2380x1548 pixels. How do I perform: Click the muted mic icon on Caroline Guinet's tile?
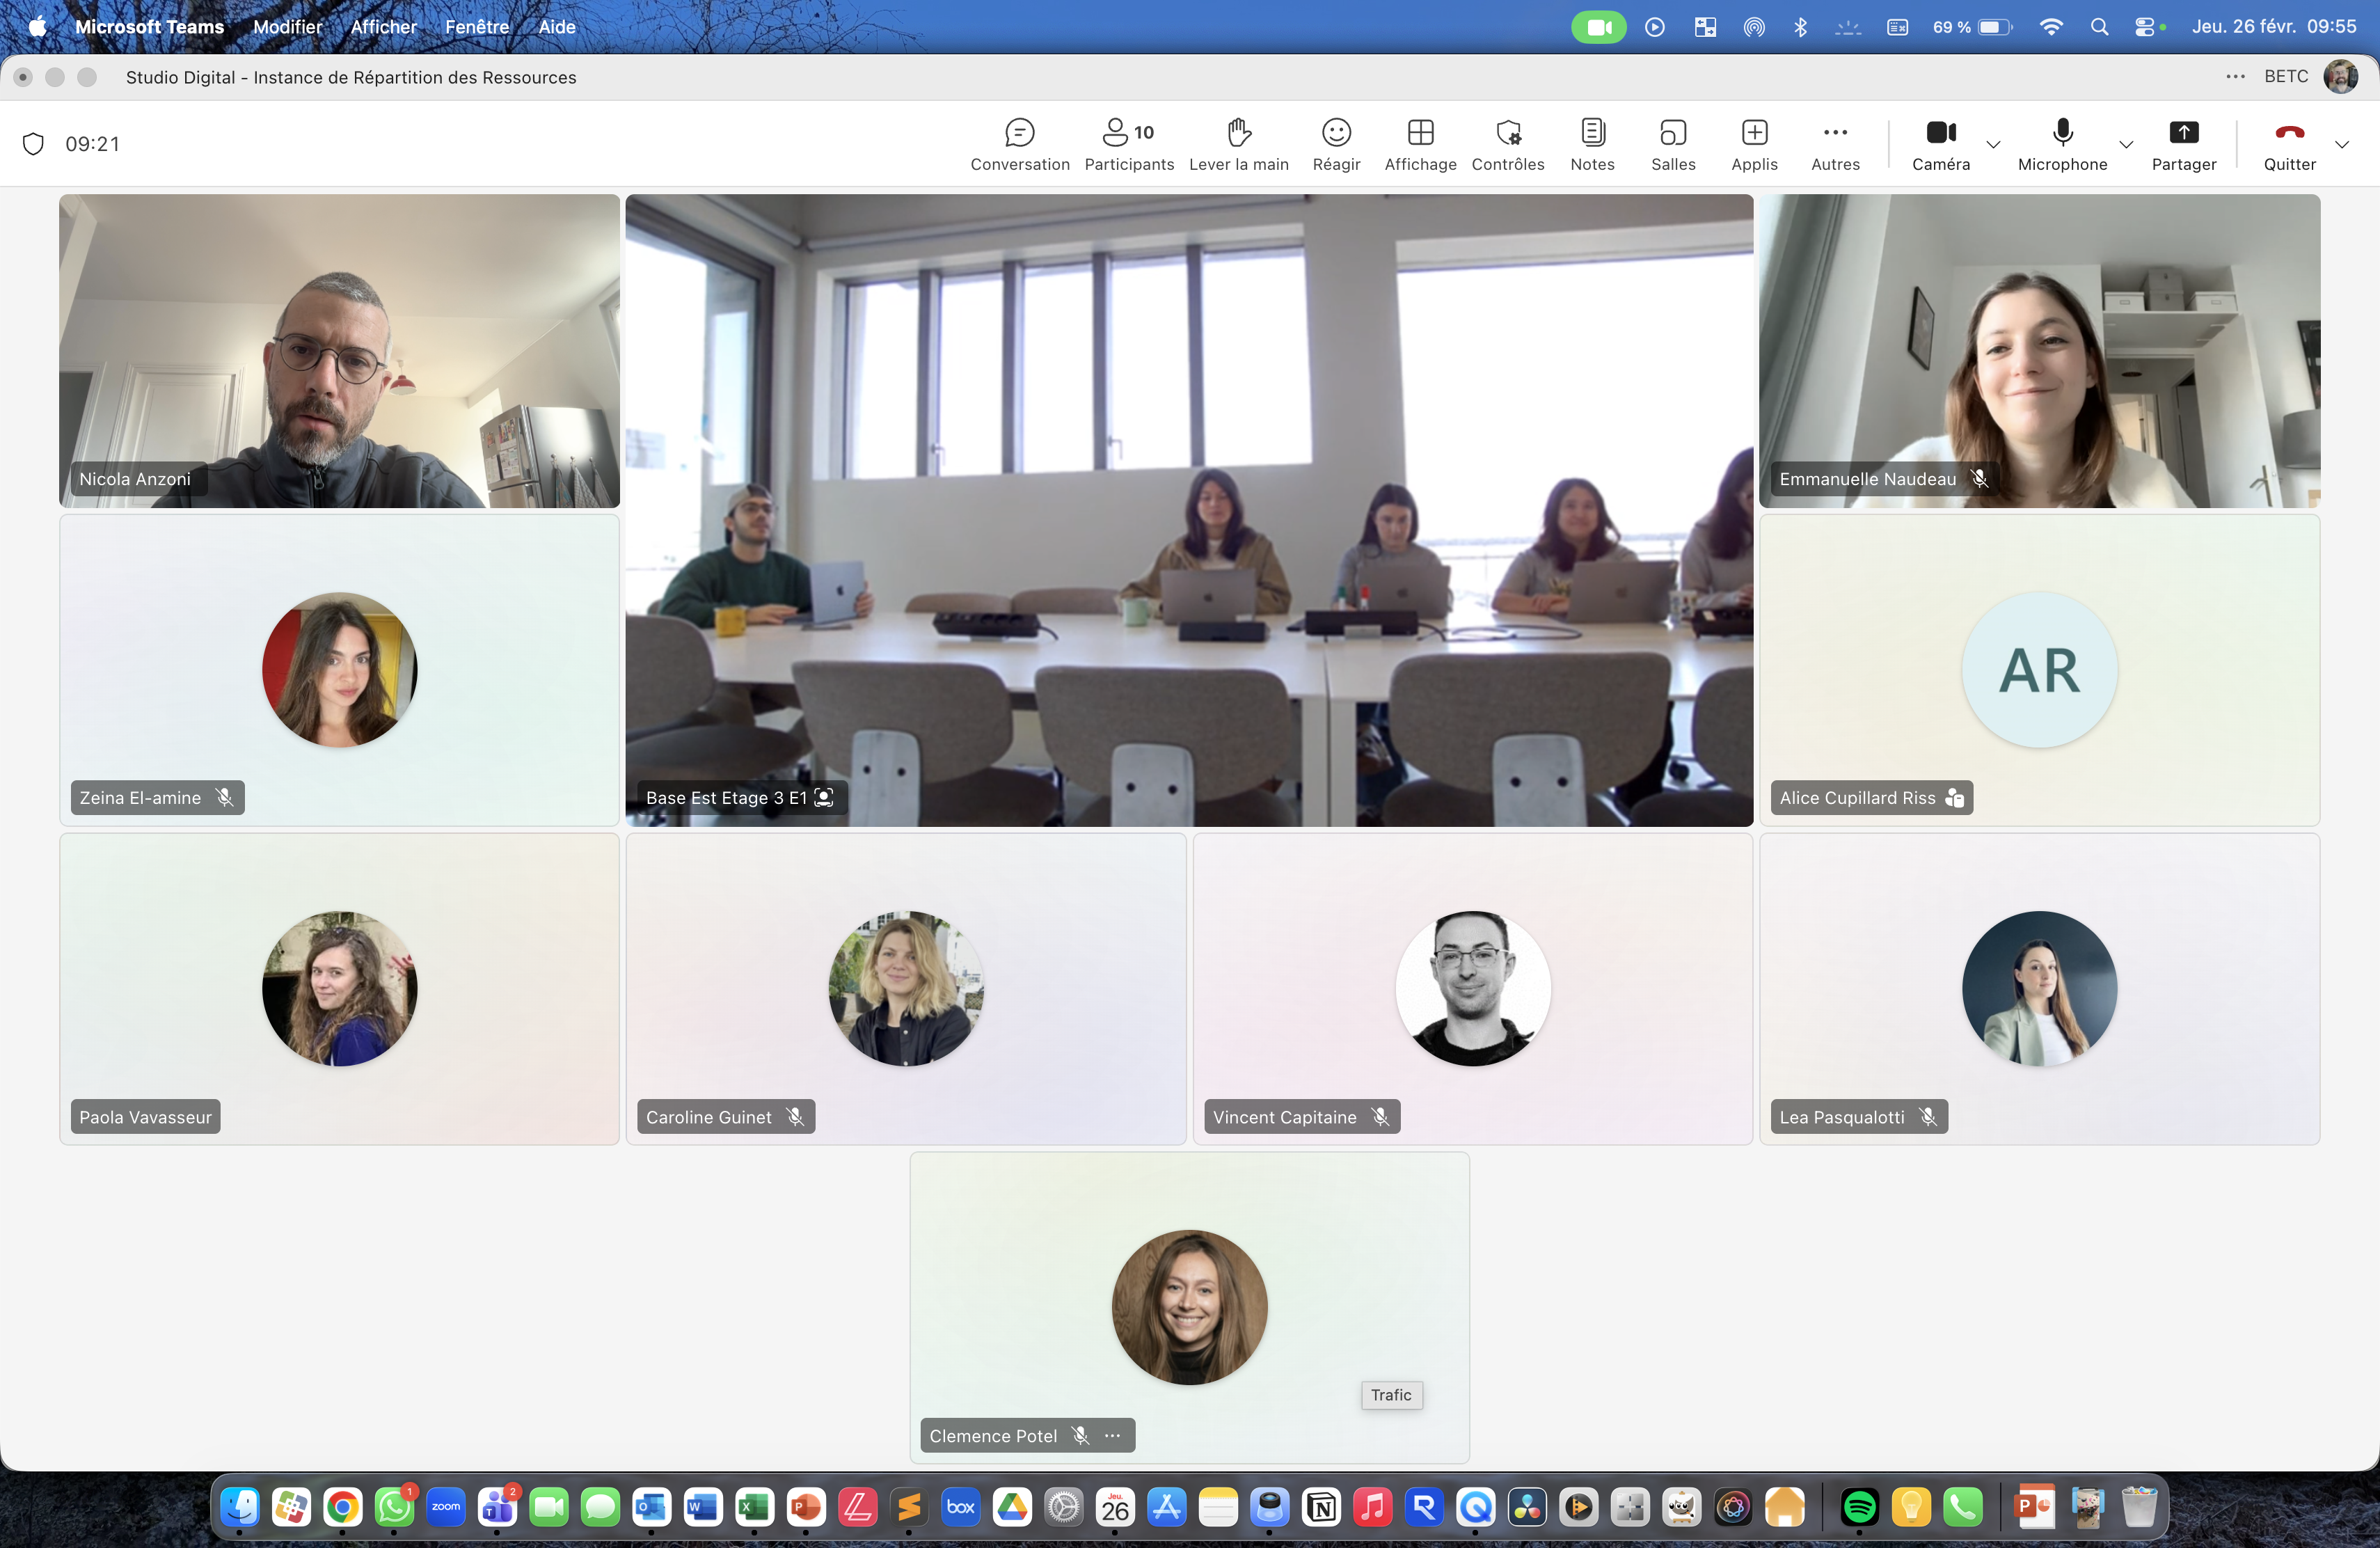796,1116
